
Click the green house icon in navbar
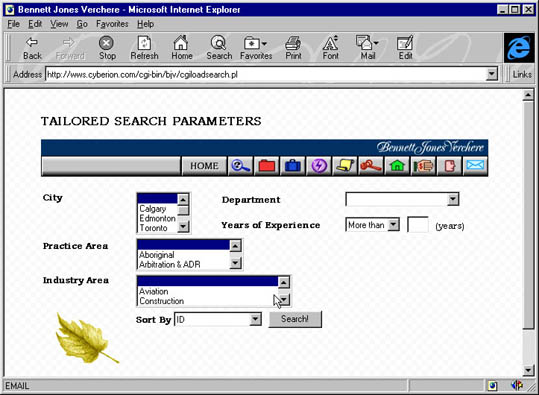click(x=397, y=166)
